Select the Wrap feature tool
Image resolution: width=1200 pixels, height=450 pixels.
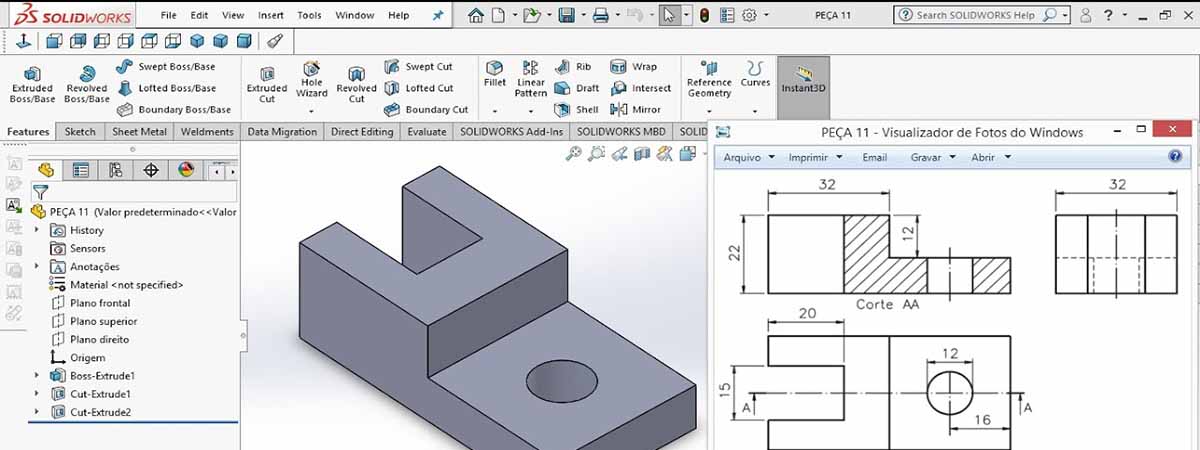tap(633, 66)
